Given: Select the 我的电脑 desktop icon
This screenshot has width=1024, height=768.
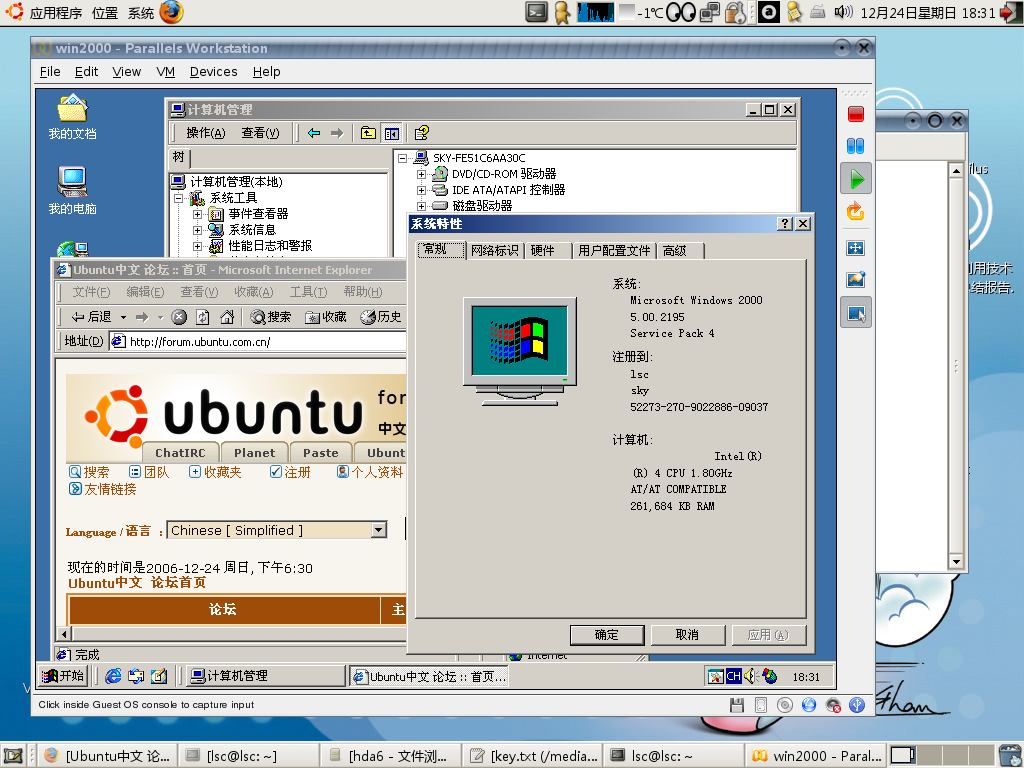Looking at the screenshot, I should tap(72, 191).
